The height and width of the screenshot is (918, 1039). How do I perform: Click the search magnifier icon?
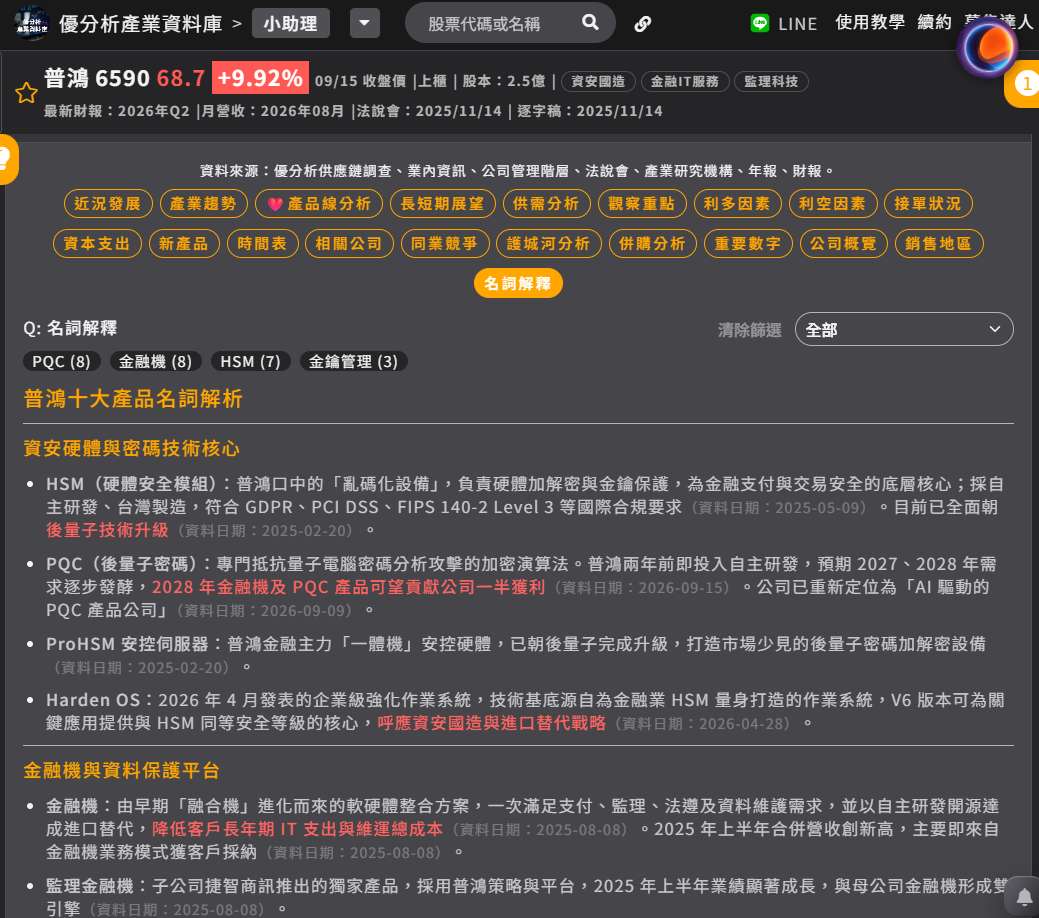click(590, 23)
